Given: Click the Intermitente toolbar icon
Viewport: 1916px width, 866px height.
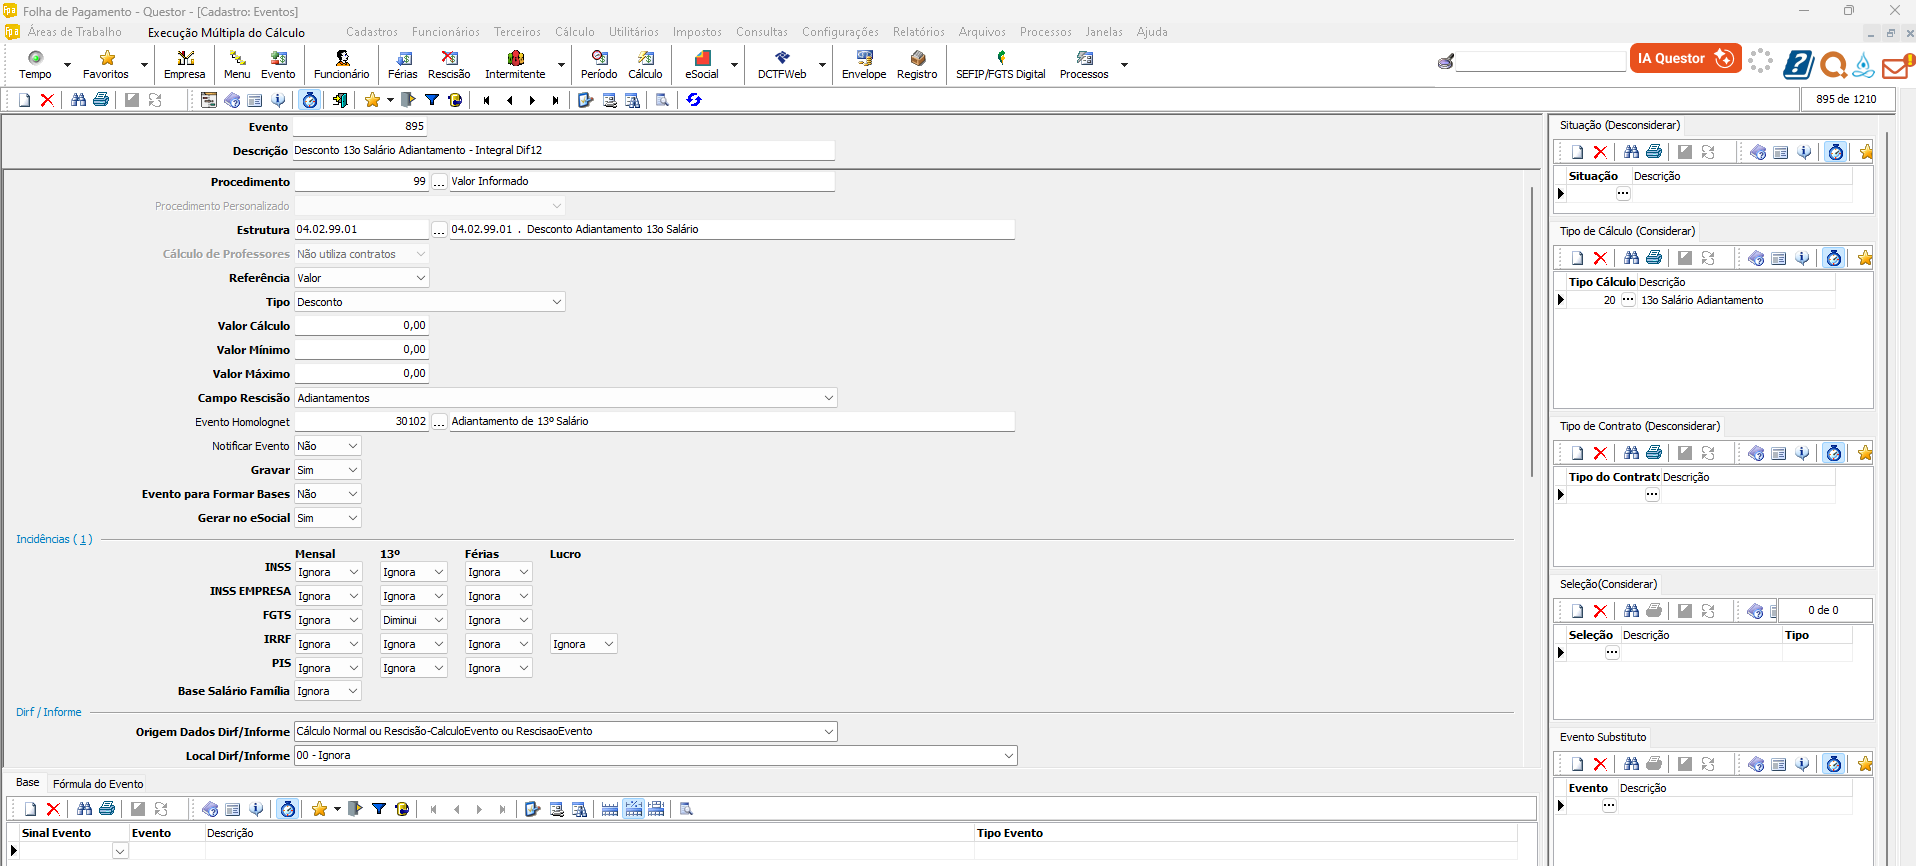Looking at the screenshot, I should tap(515, 64).
